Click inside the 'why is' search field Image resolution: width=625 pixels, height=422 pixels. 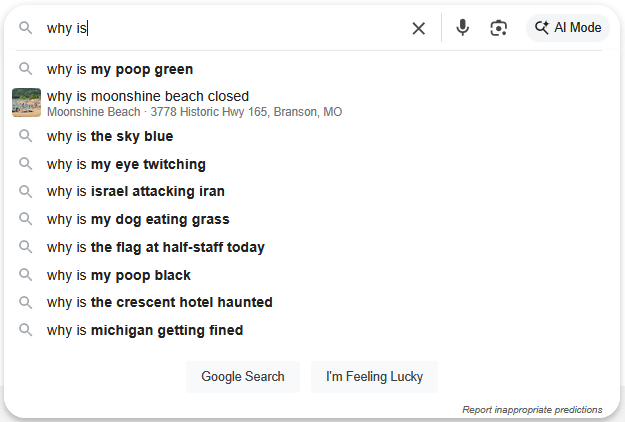pos(223,28)
